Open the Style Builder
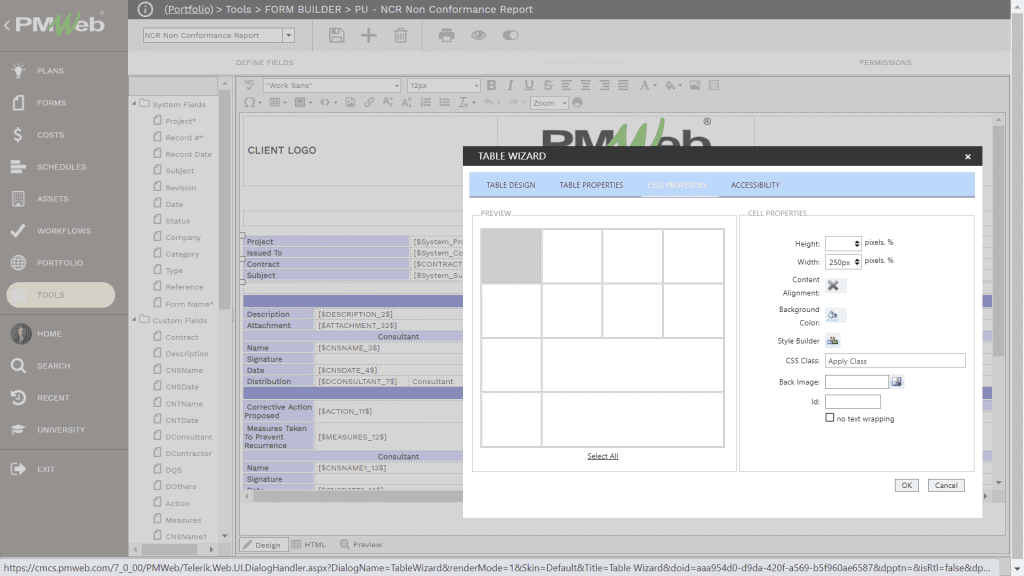The height and width of the screenshot is (576, 1024). point(833,340)
